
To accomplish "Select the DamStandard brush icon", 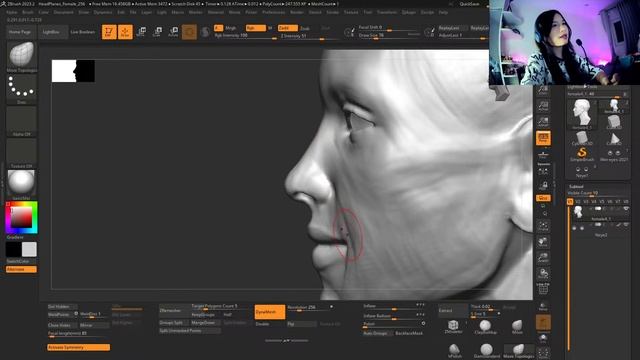I will tap(487, 350).
